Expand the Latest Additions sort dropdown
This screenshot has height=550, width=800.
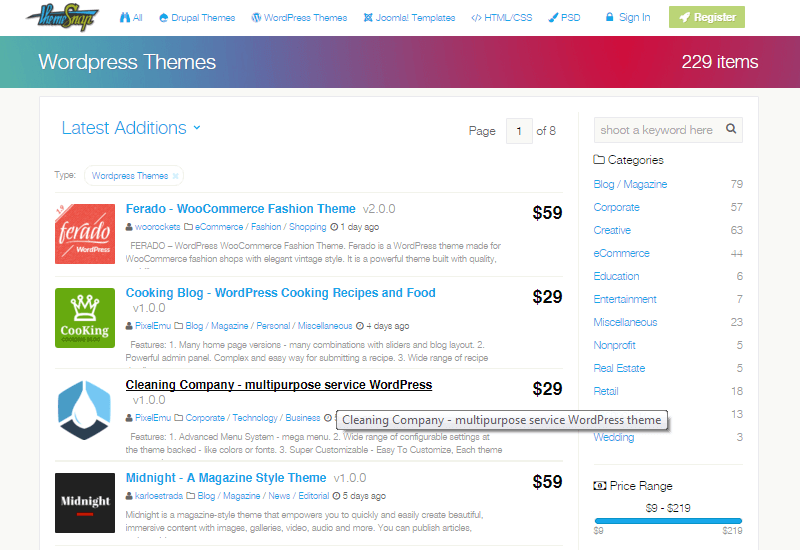click(131, 128)
